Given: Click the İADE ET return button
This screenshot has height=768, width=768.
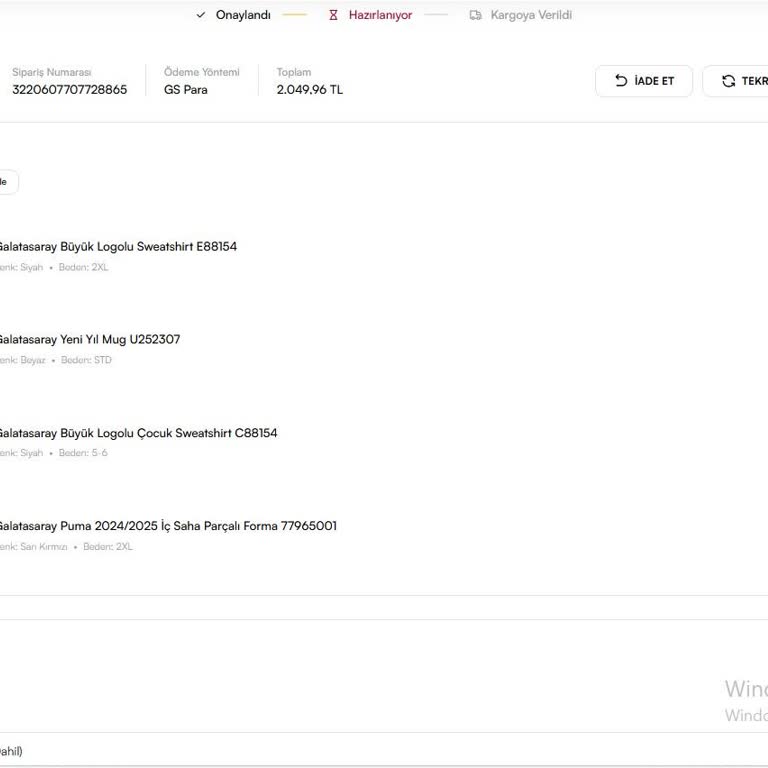Looking at the screenshot, I should 644,81.
